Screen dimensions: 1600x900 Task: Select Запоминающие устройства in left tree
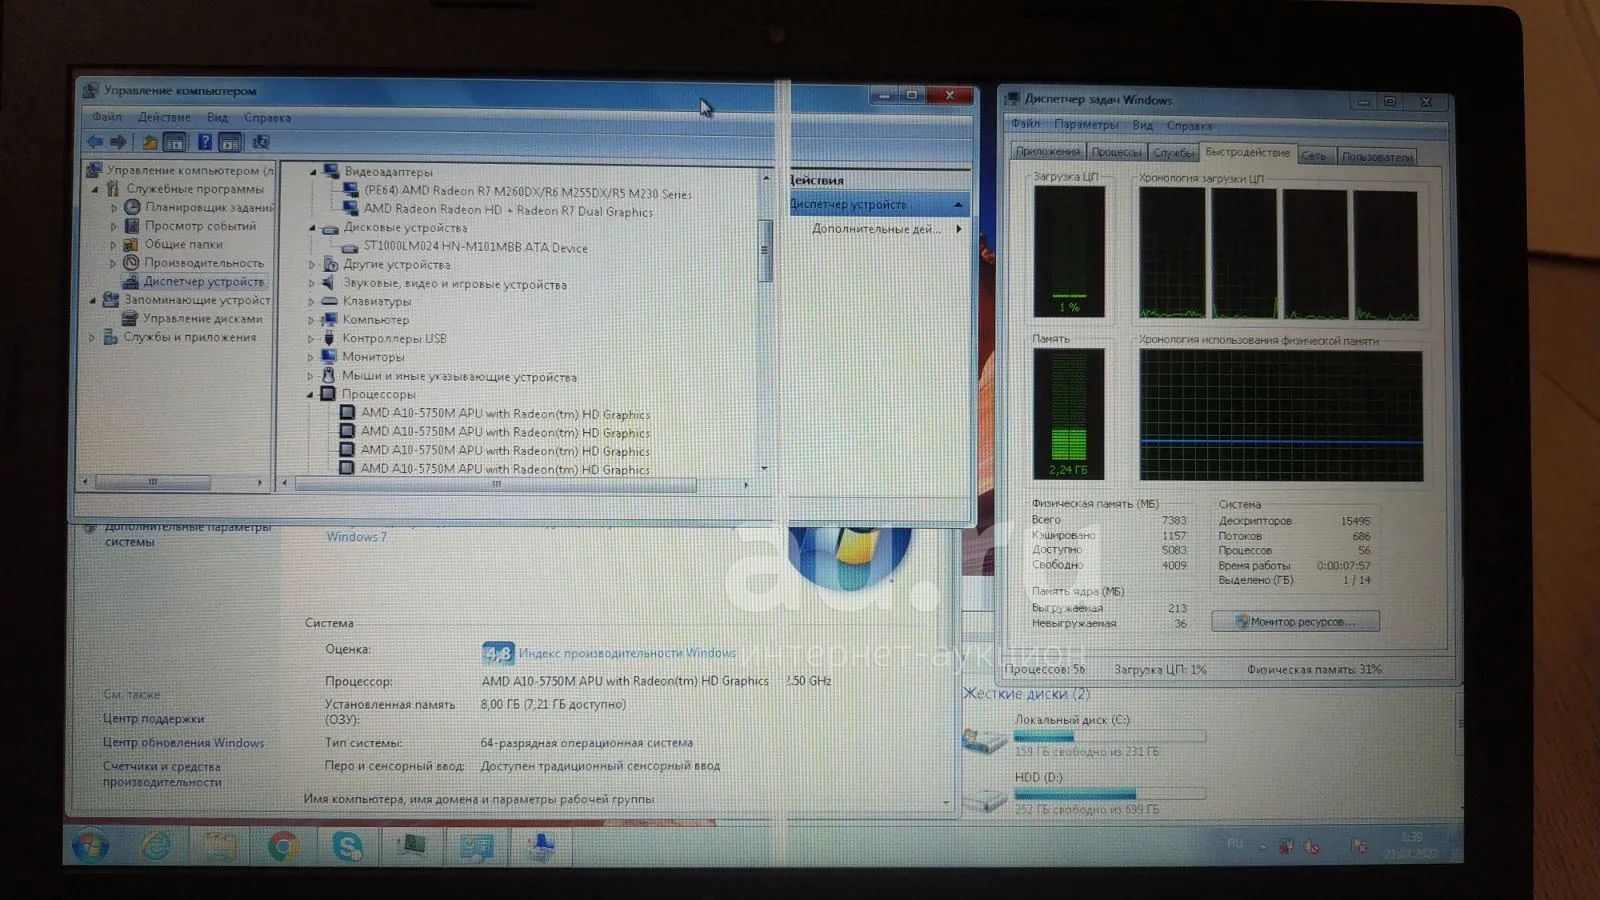pyautogui.click(x=197, y=300)
